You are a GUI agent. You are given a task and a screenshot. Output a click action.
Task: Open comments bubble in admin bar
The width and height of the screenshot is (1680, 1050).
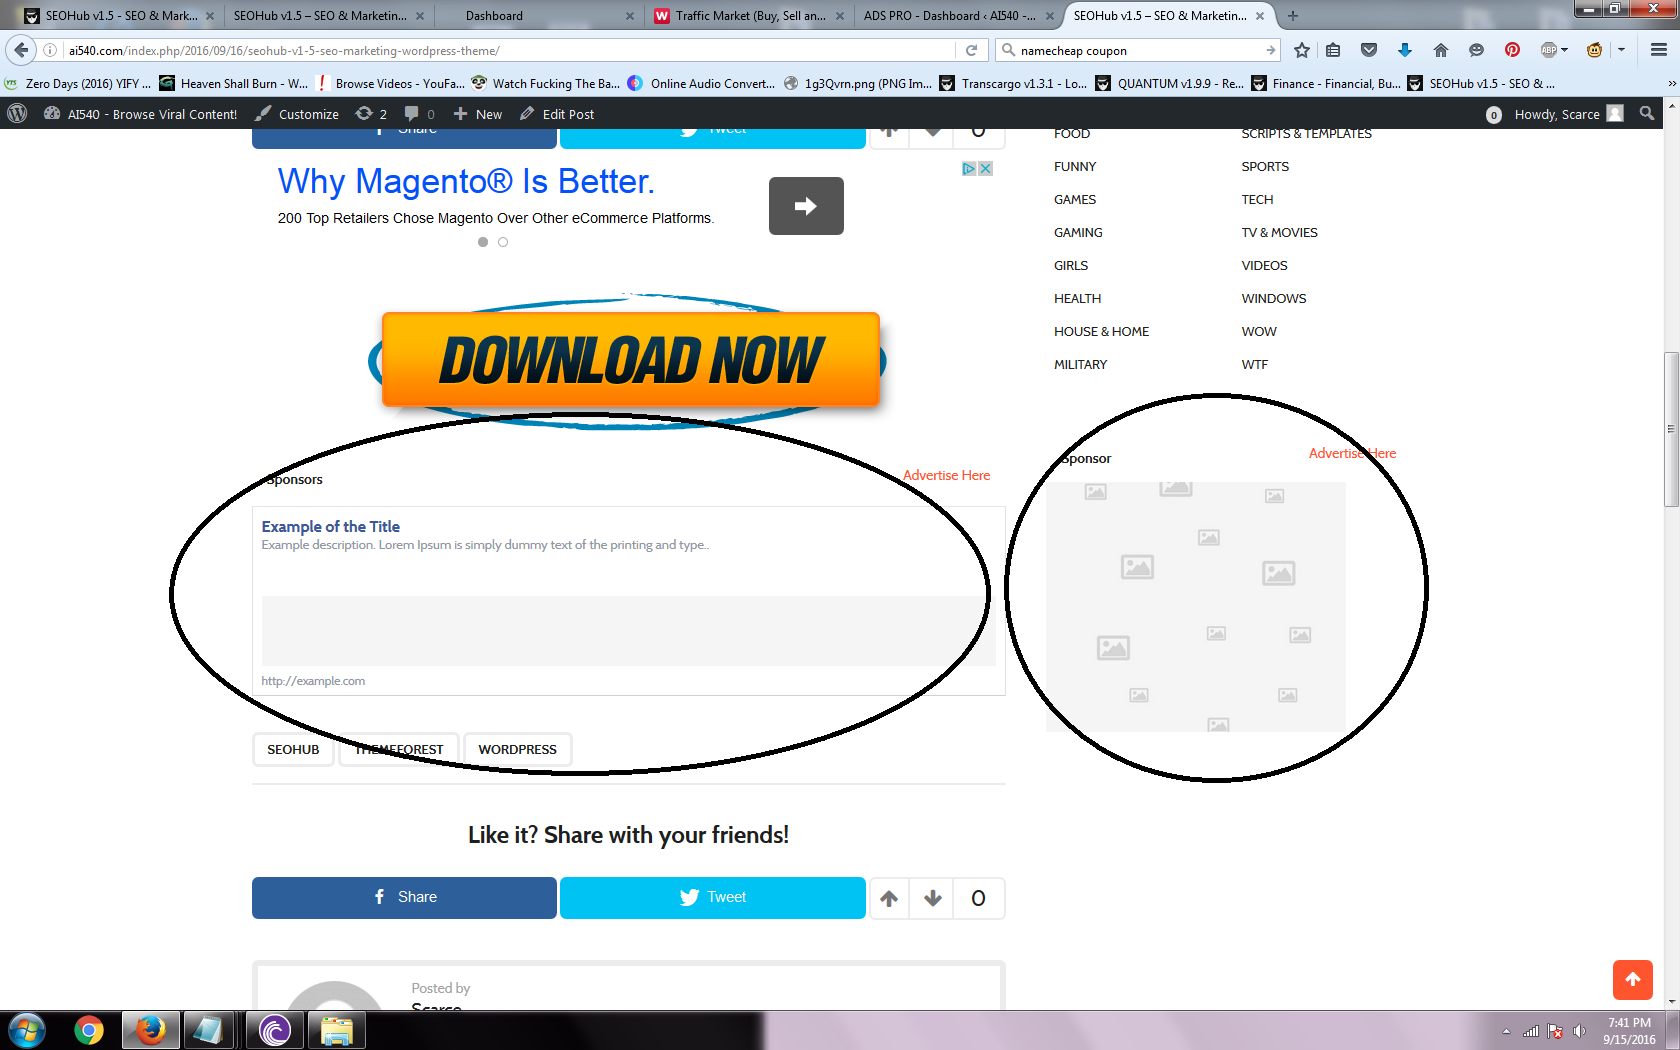click(x=419, y=114)
